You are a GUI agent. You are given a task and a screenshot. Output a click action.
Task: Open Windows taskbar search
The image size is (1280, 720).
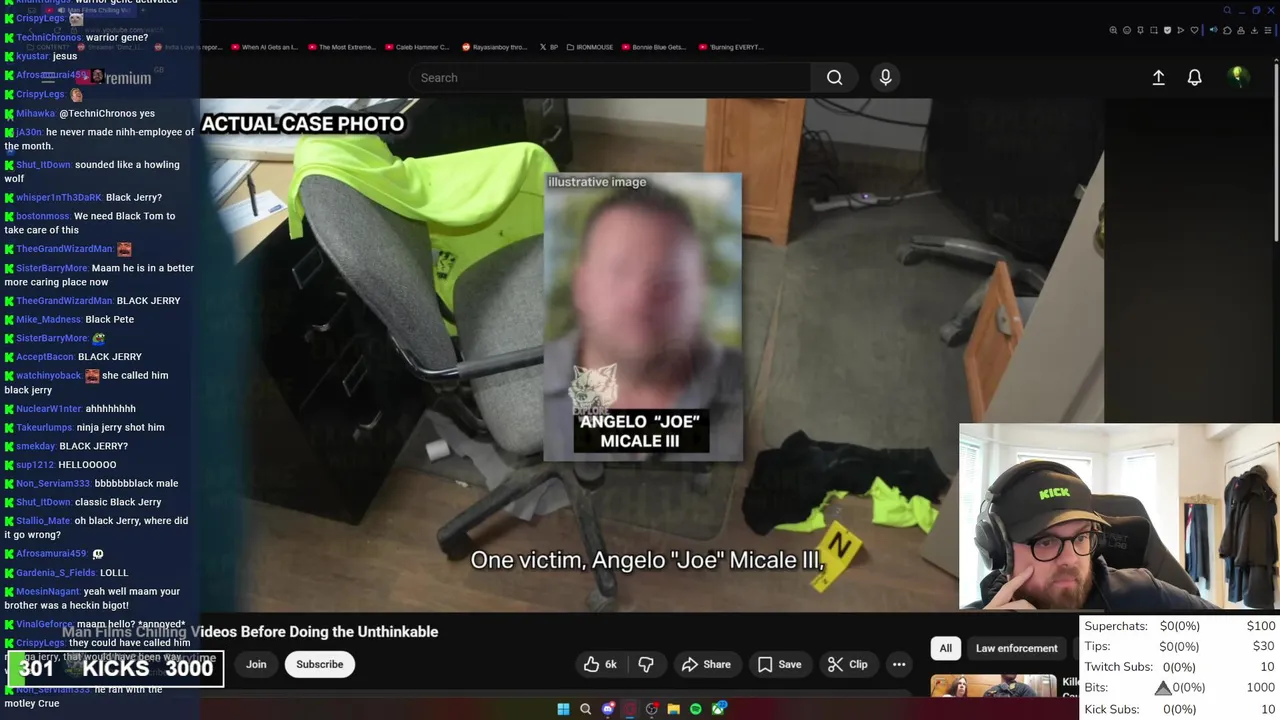click(586, 709)
